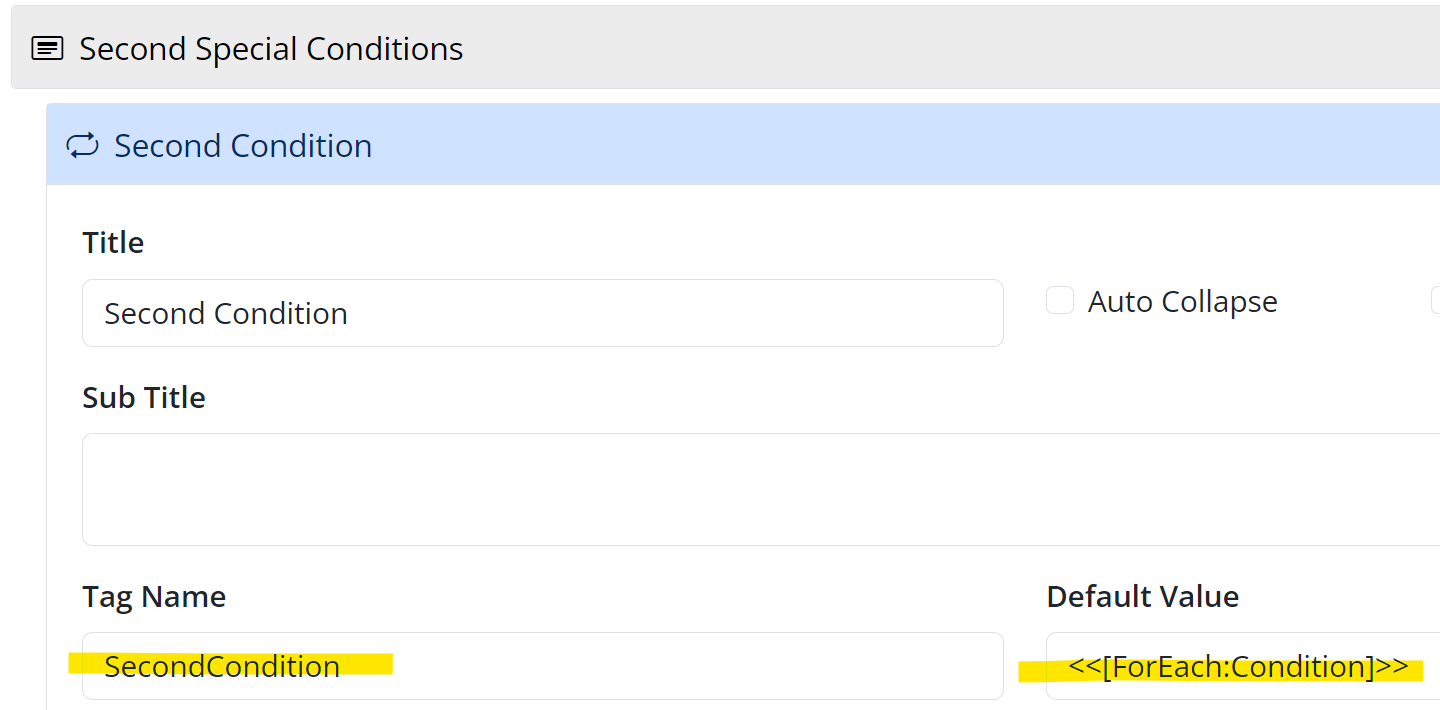Viewport: 1440px width, 710px height.
Task: Select the Second Condition heading text
Action: [243, 146]
